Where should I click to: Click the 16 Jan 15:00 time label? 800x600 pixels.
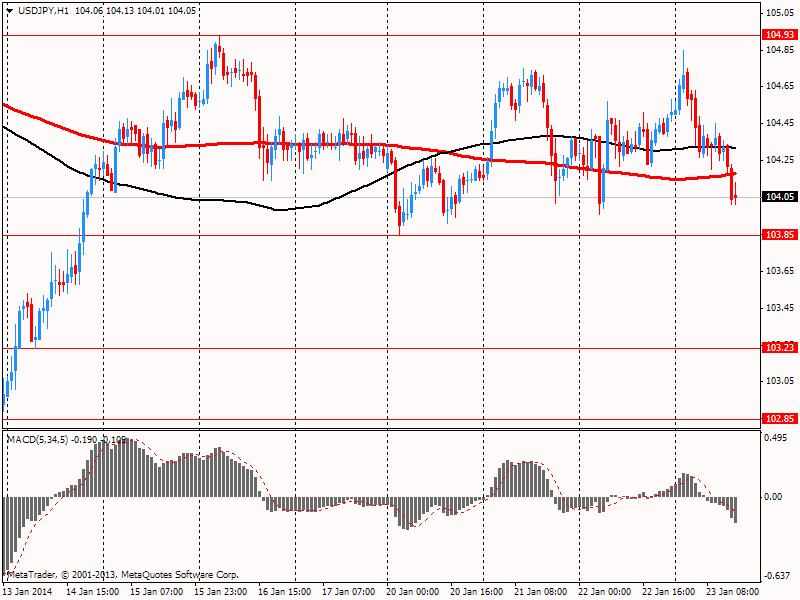point(285,592)
